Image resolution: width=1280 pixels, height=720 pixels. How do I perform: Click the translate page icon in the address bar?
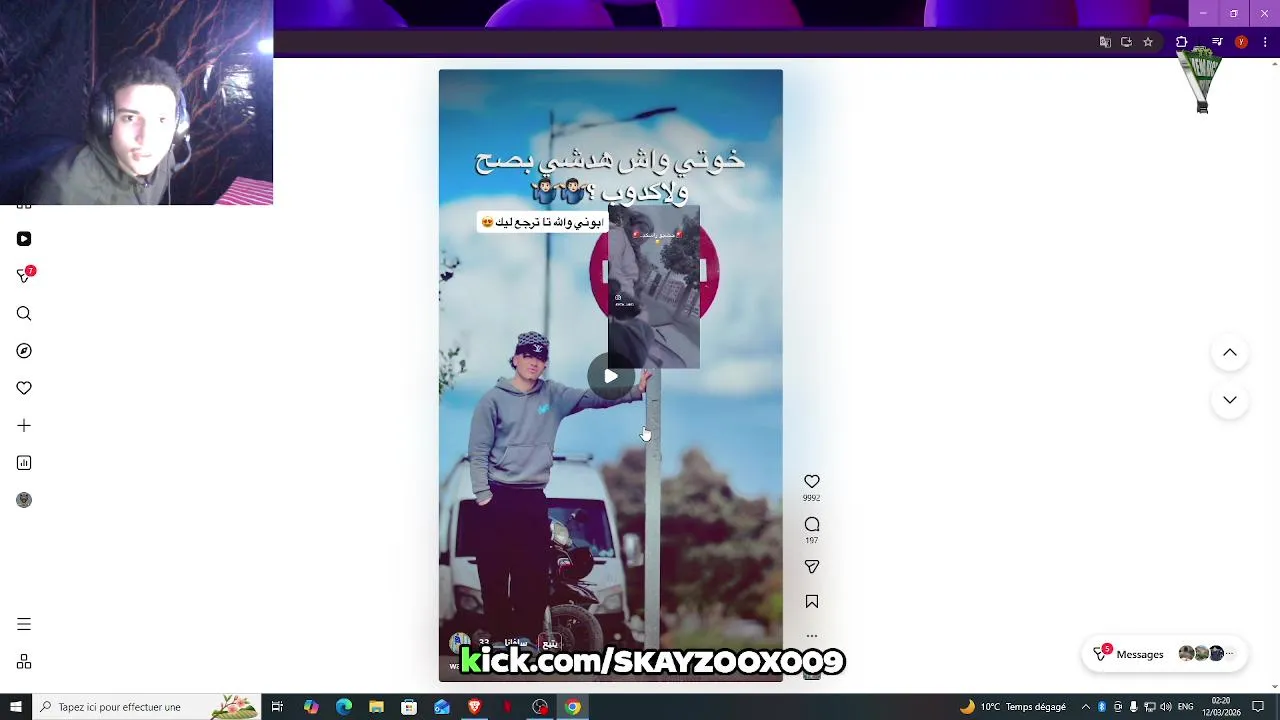(1105, 42)
